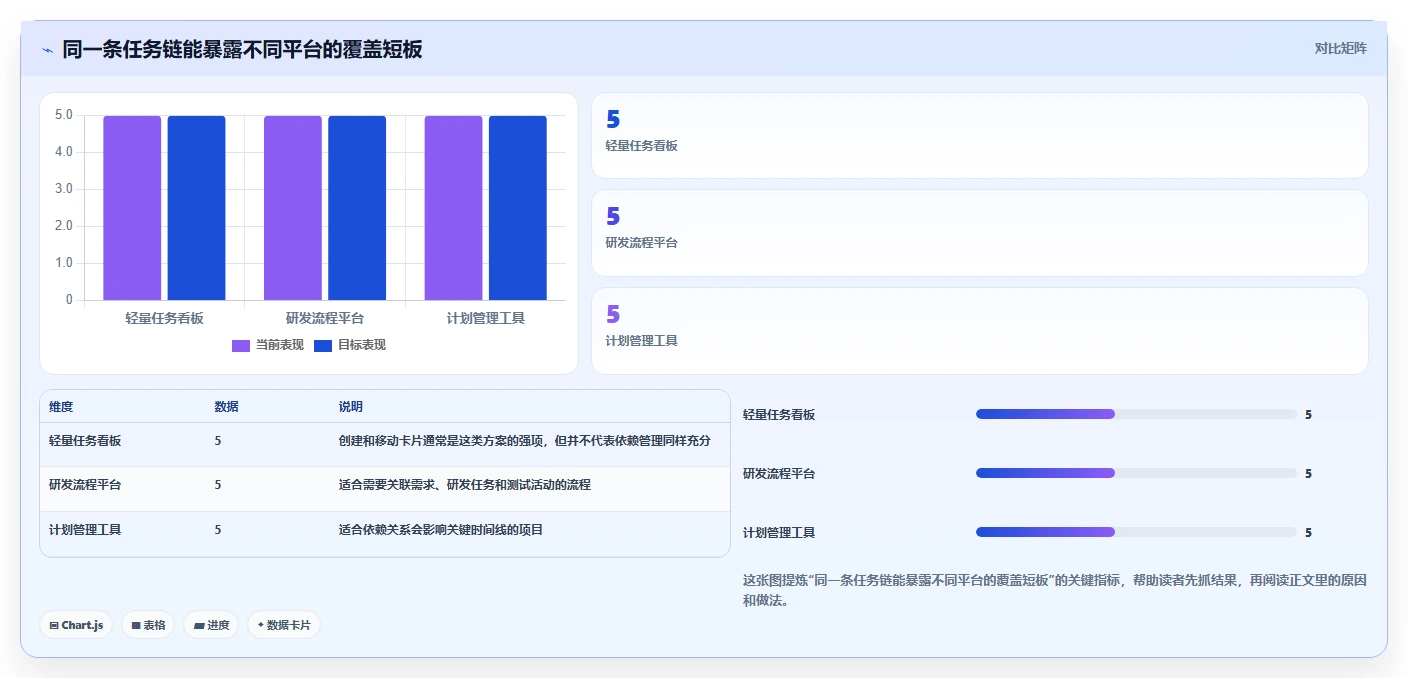
Task: Click the purple 研发流程平台 current bar
Action: pos(293,208)
